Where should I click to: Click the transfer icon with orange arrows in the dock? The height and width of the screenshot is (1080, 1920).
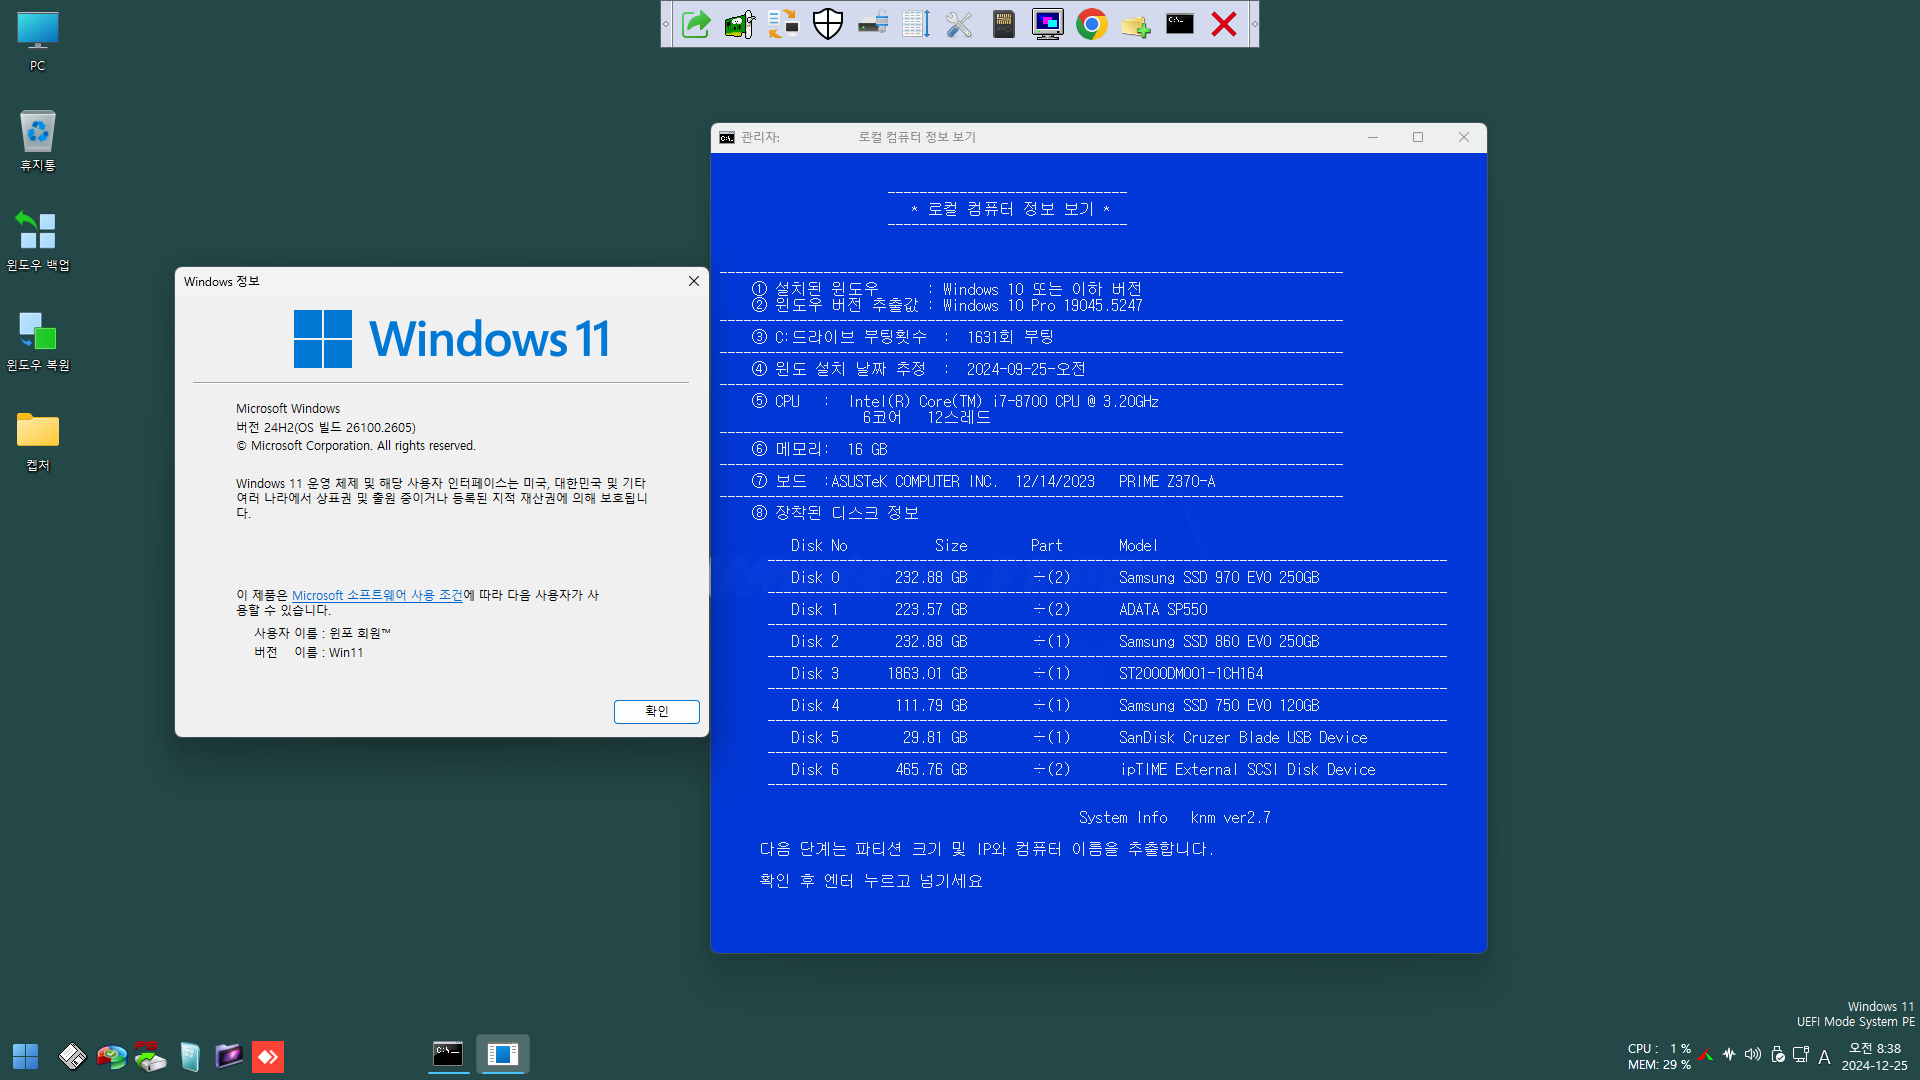(x=784, y=24)
